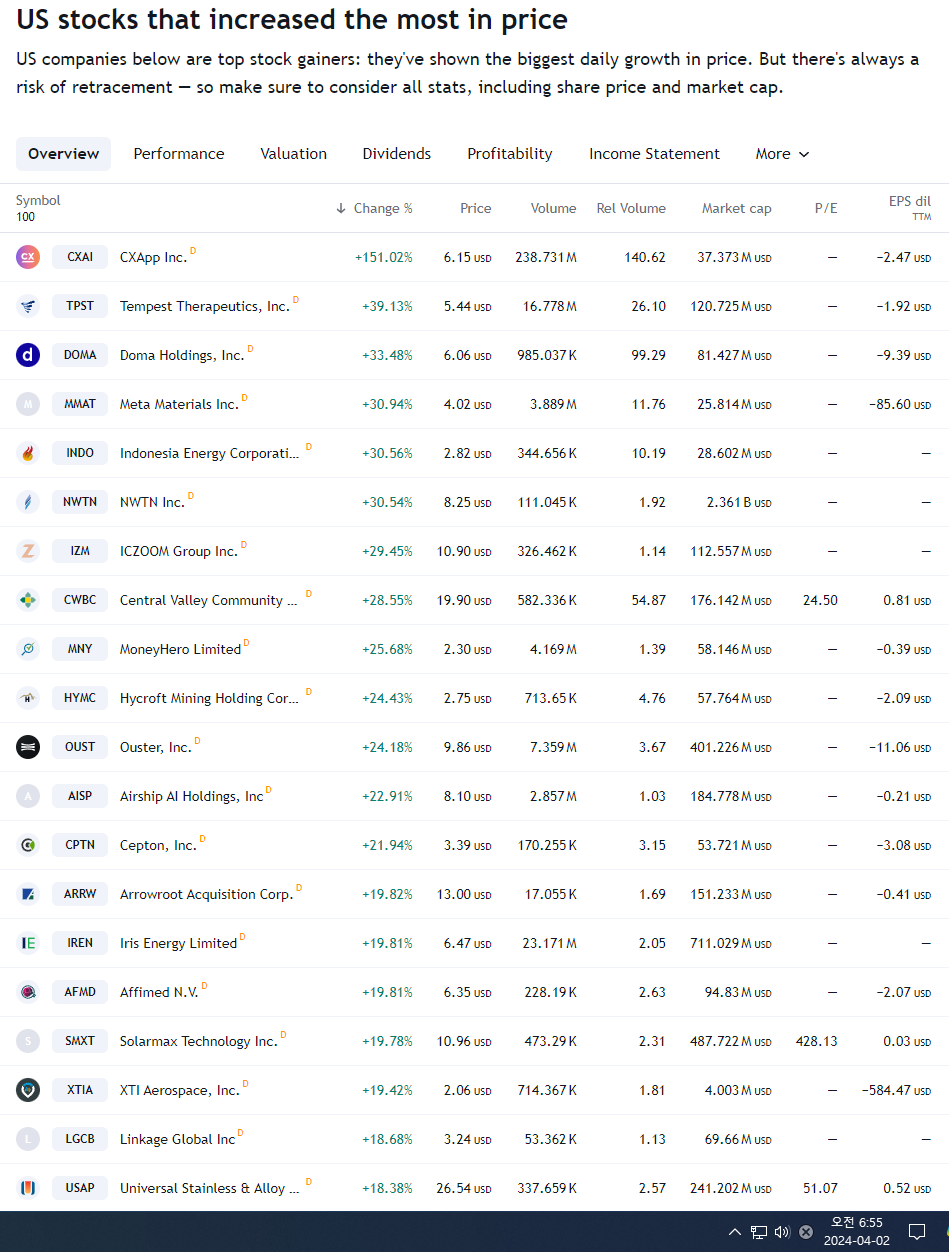Open the Iris Energy Limited link
949x1252 pixels.
[x=178, y=943]
